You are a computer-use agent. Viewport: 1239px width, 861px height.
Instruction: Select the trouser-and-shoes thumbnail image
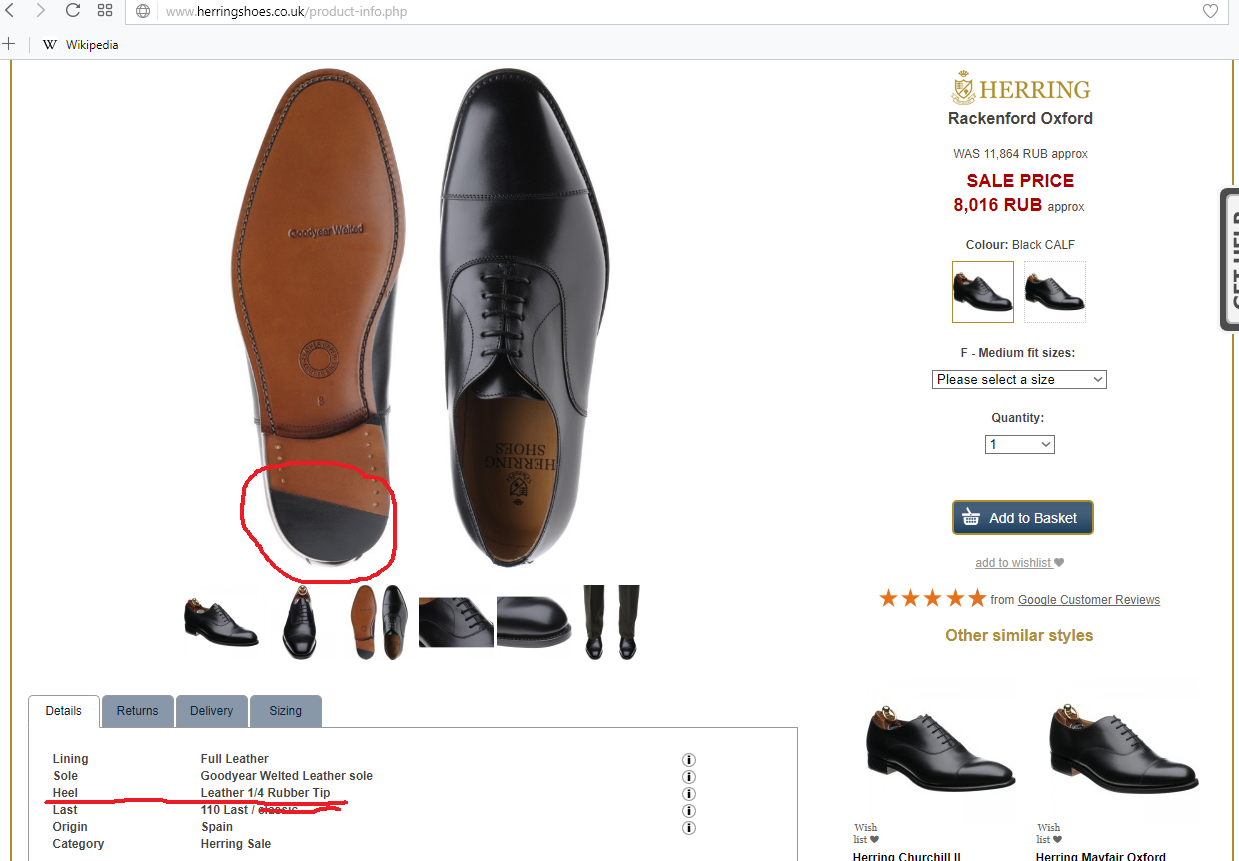point(611,622)
